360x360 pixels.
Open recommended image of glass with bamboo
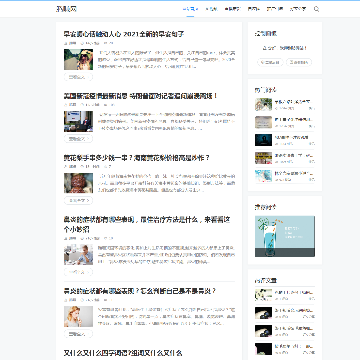click(285, 236)
